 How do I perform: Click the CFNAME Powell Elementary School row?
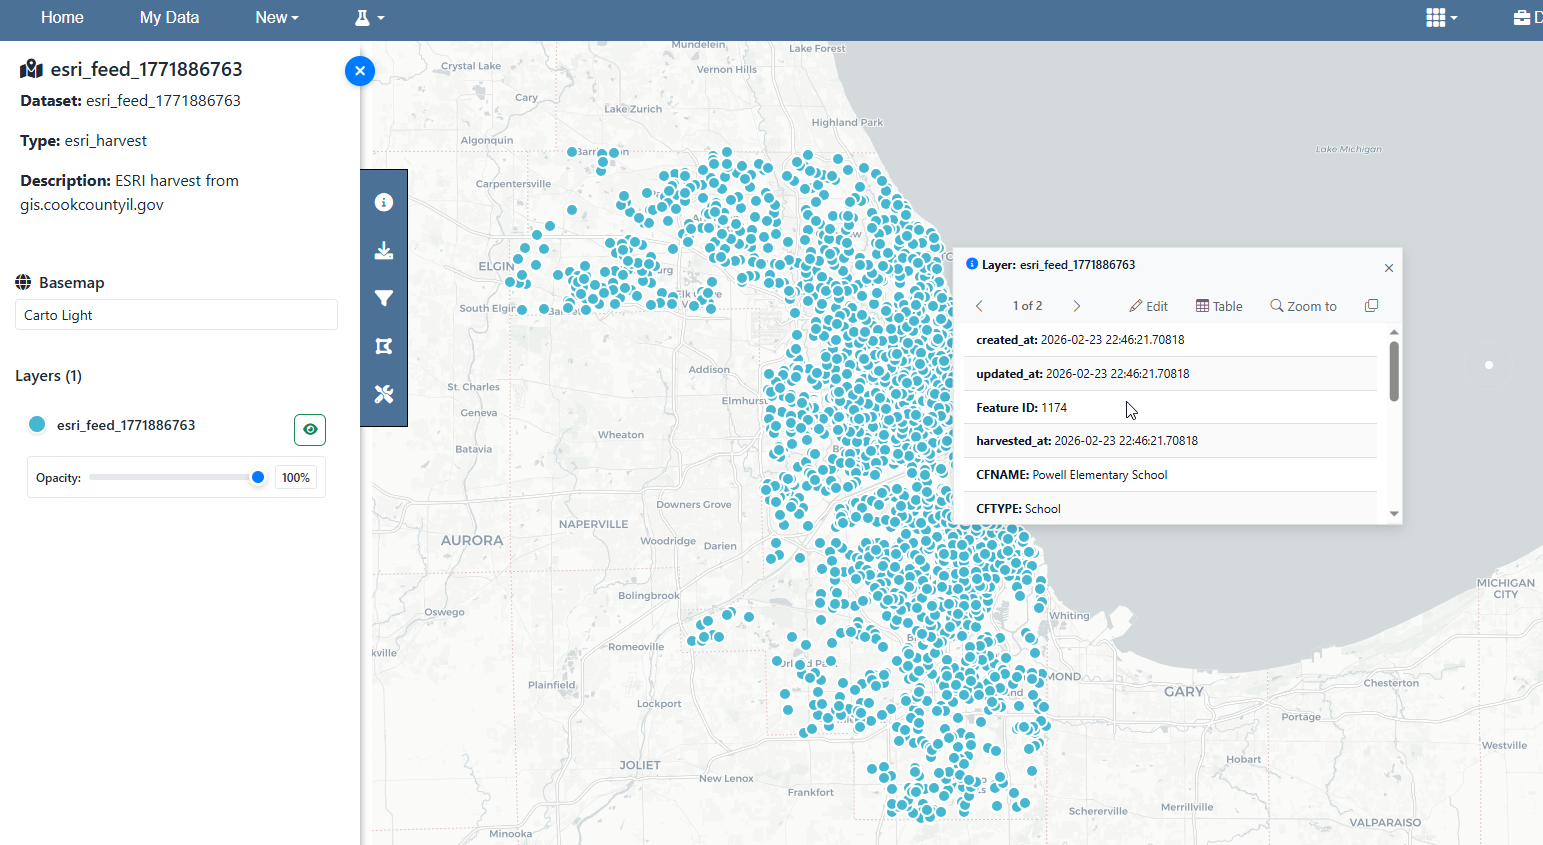(x=1170, y=475)
